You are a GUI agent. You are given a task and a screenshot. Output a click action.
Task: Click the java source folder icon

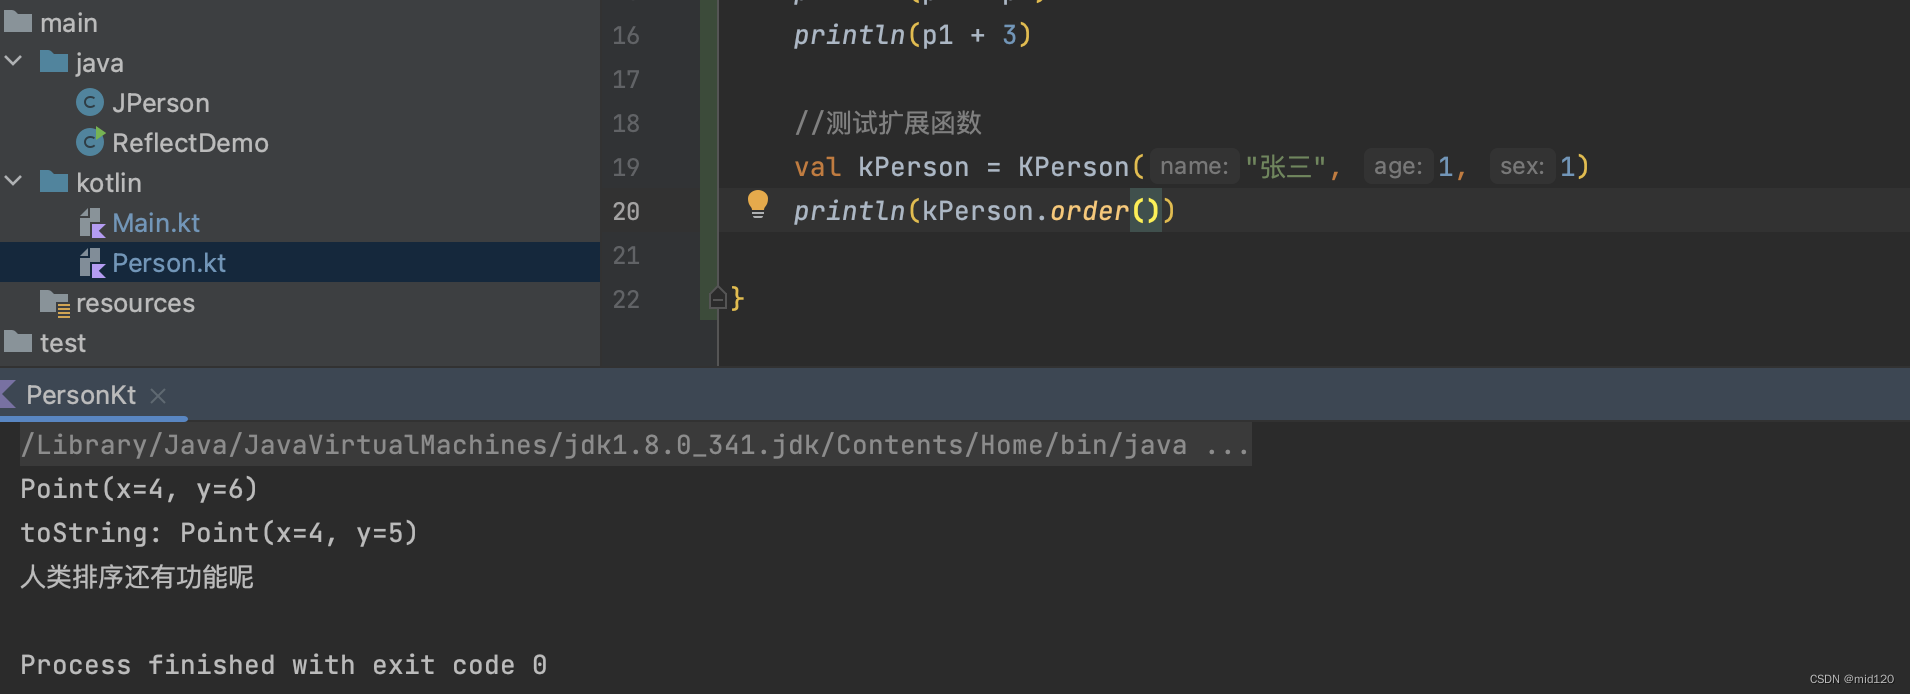pyautogui.click(x=54, y=62)
